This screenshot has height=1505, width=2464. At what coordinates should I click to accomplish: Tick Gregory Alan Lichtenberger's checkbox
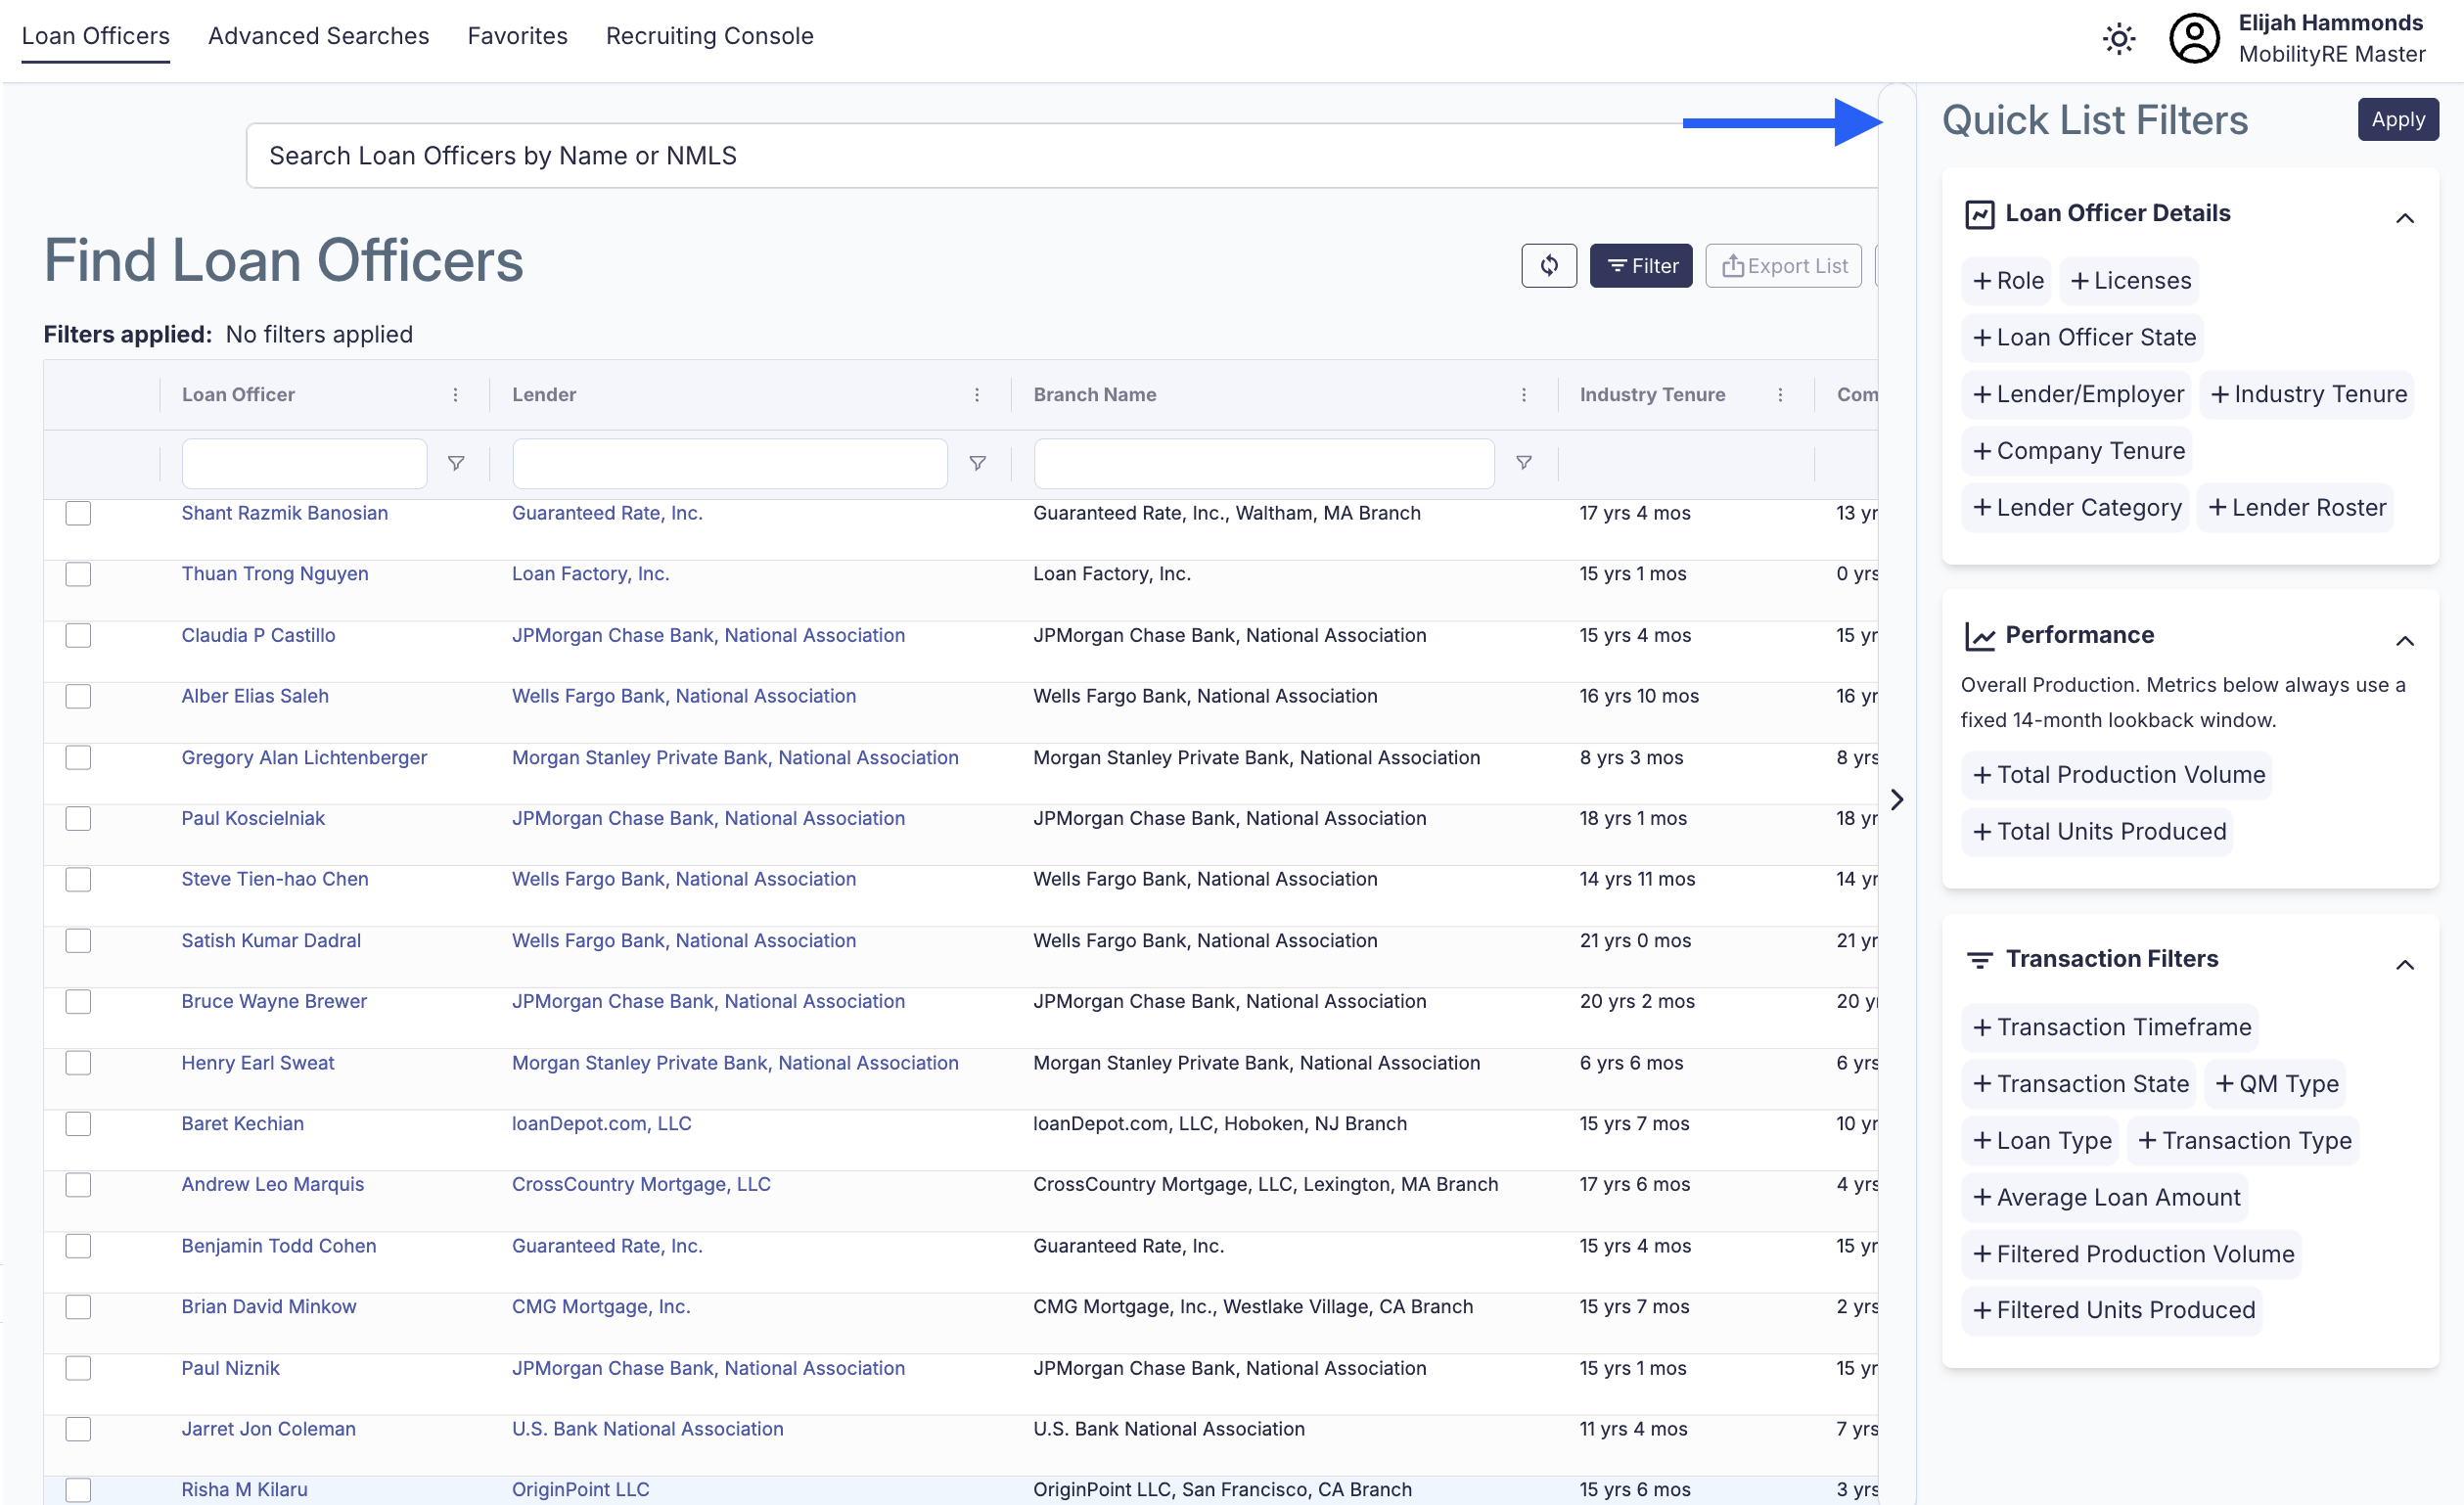[78, 758]
